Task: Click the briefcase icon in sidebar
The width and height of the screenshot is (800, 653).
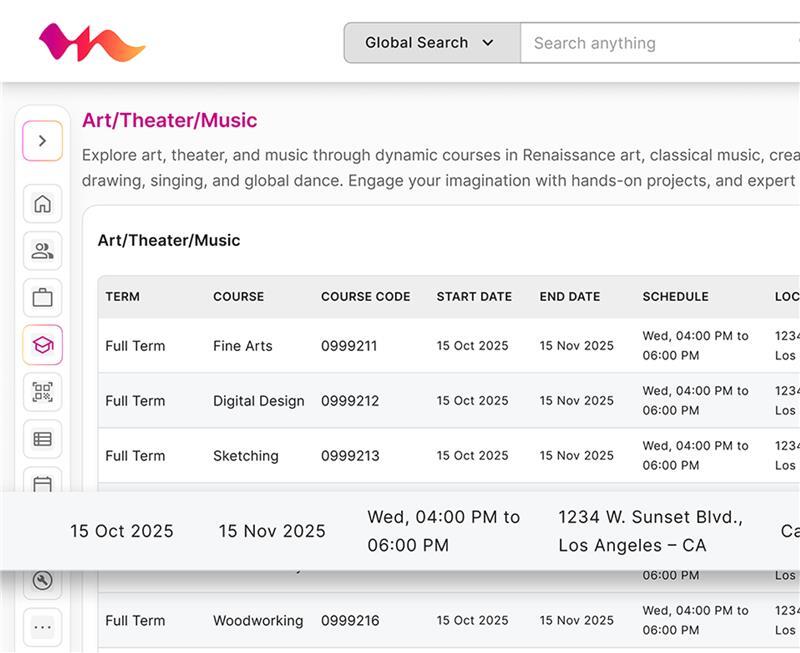Action: point(42,298)
